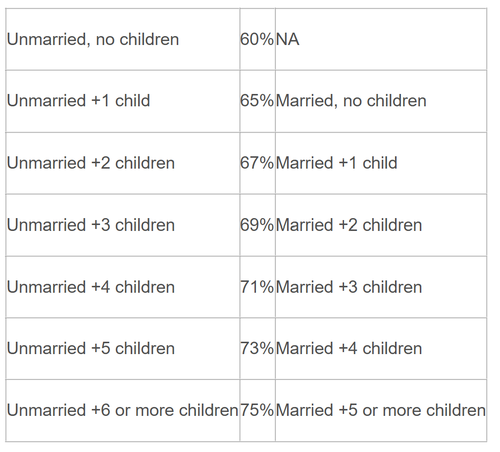Select the 60% cell
500x452 pixels.
(257, 39)
